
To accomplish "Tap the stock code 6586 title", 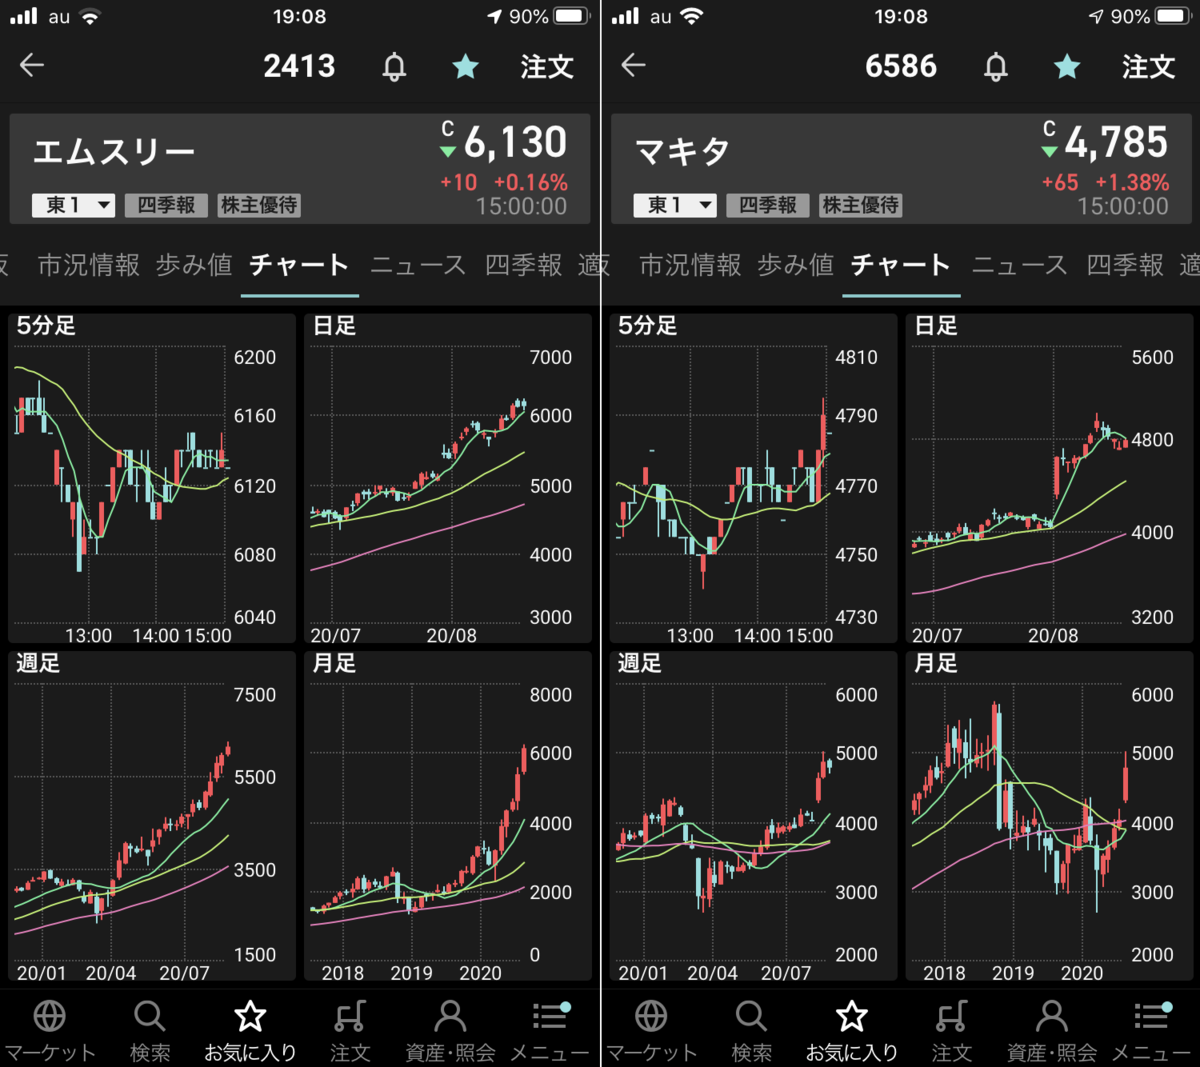I will (x=901, y=67).
